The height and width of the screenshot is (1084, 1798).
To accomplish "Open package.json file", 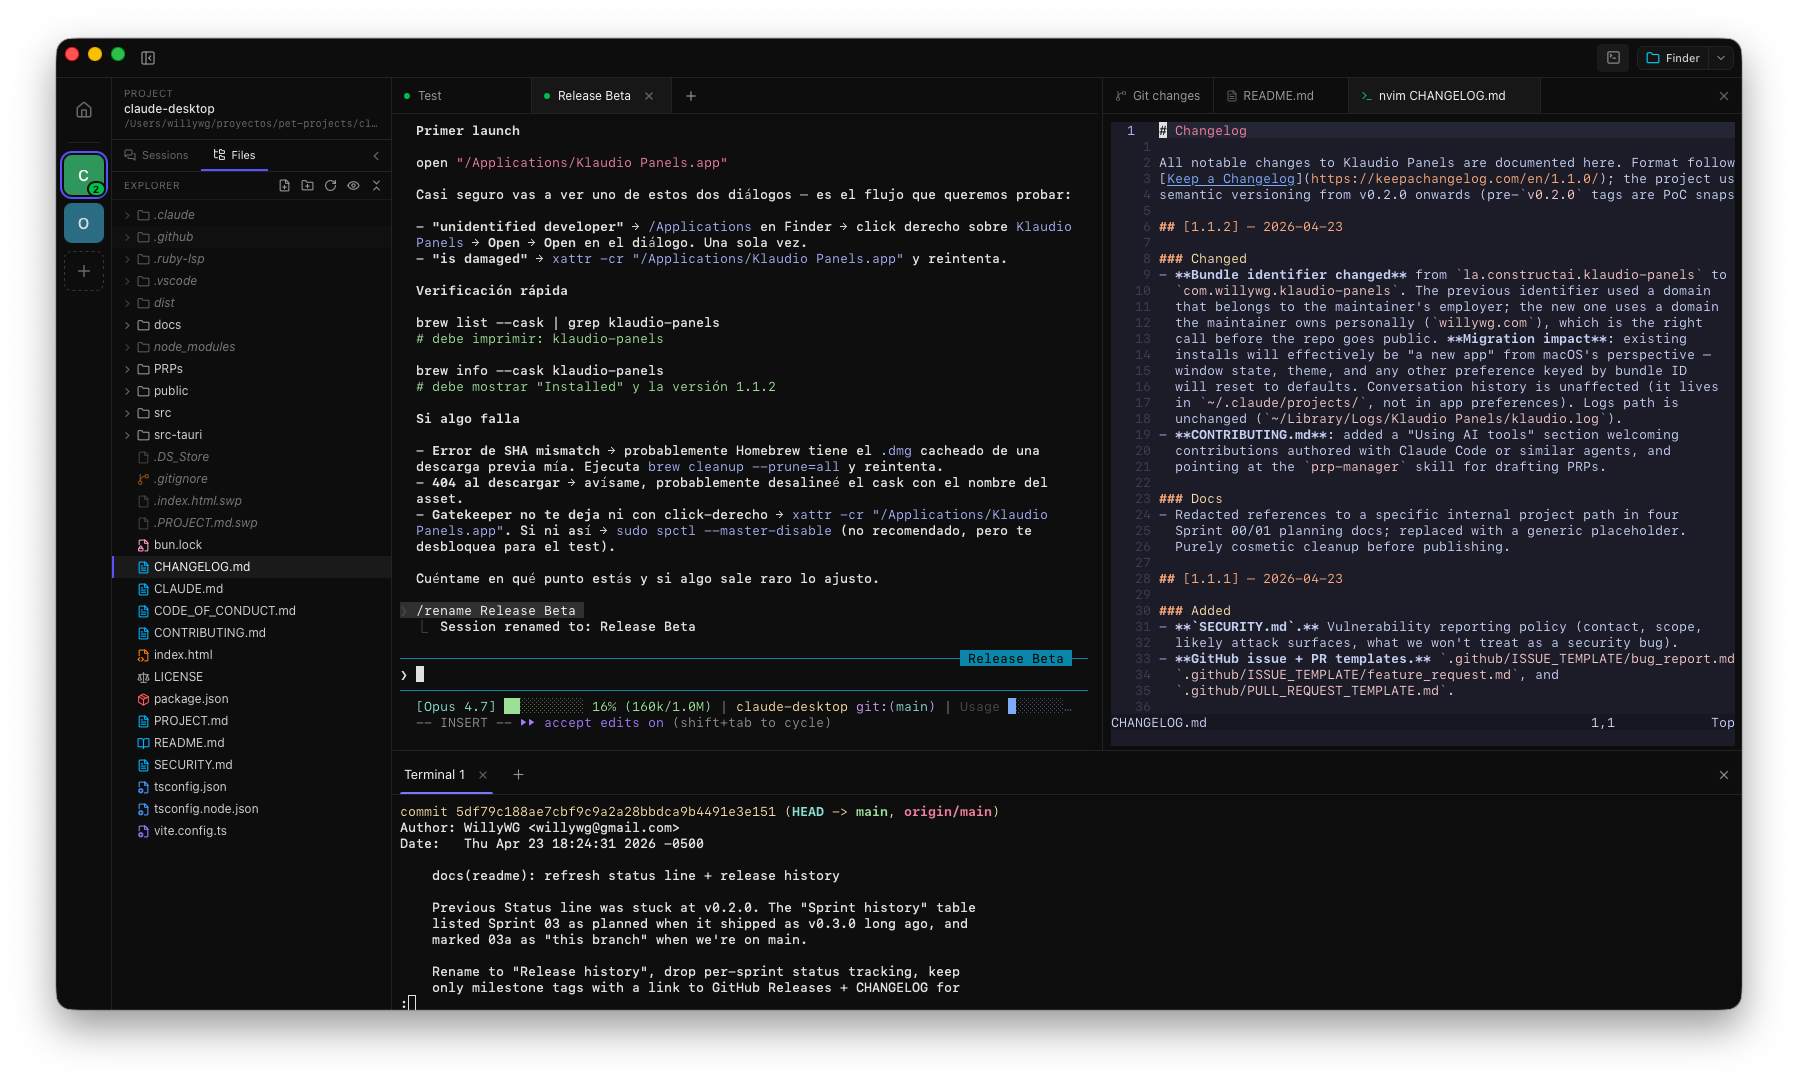I will point(251,699).
